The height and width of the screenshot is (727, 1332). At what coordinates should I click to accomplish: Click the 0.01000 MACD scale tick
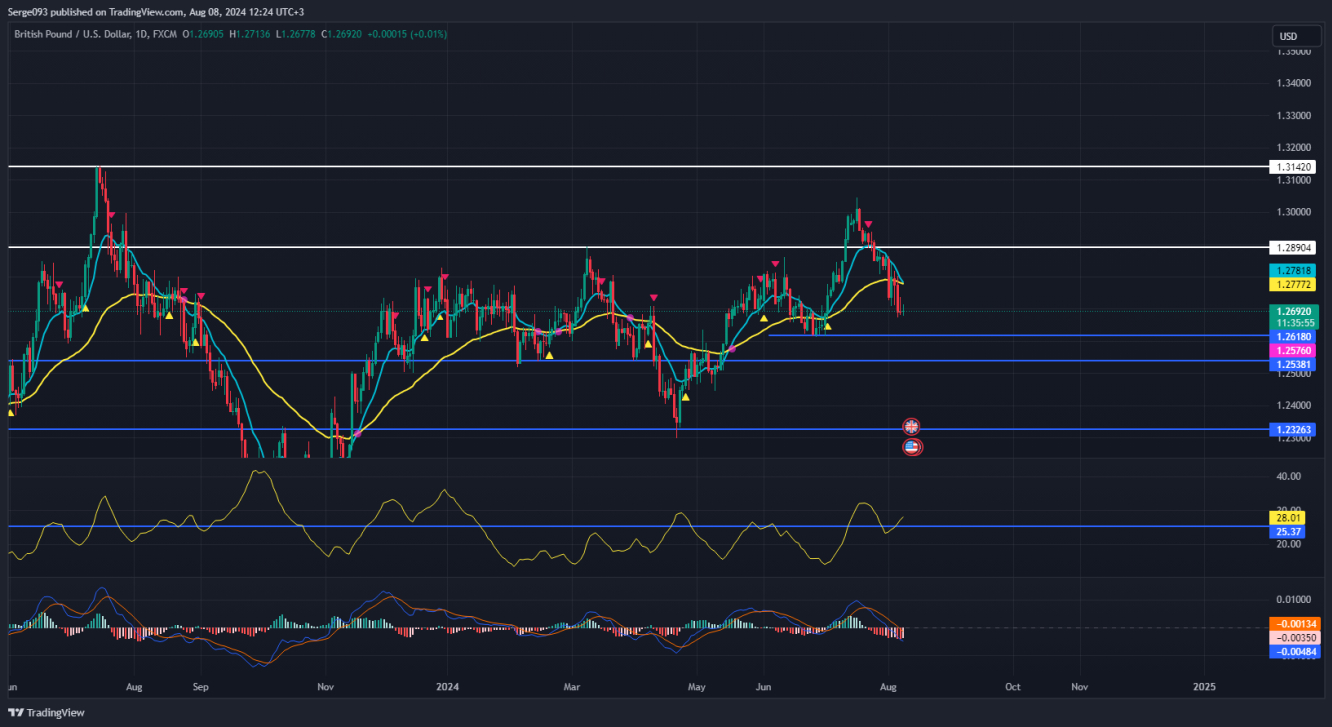(1292, 600)
